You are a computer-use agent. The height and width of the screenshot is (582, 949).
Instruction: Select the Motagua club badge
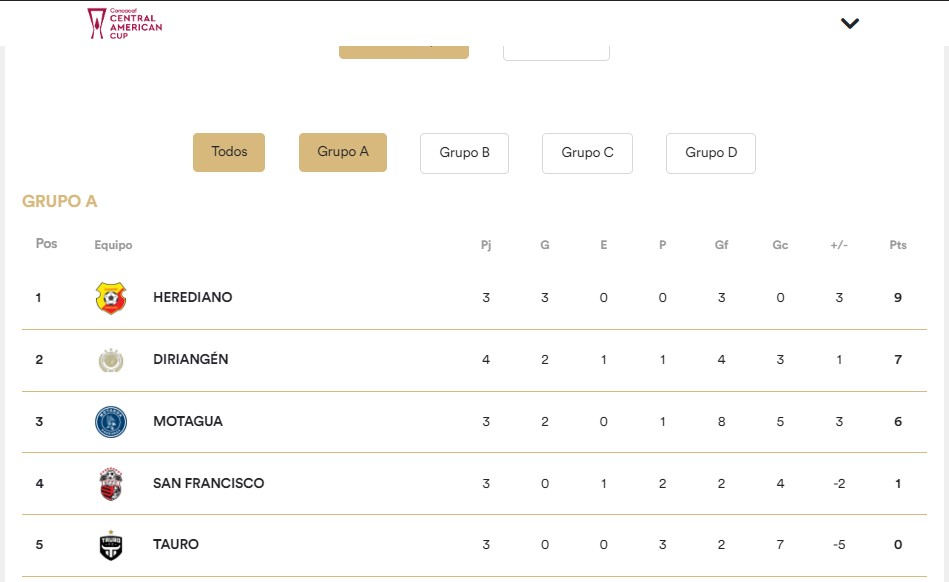111,422
